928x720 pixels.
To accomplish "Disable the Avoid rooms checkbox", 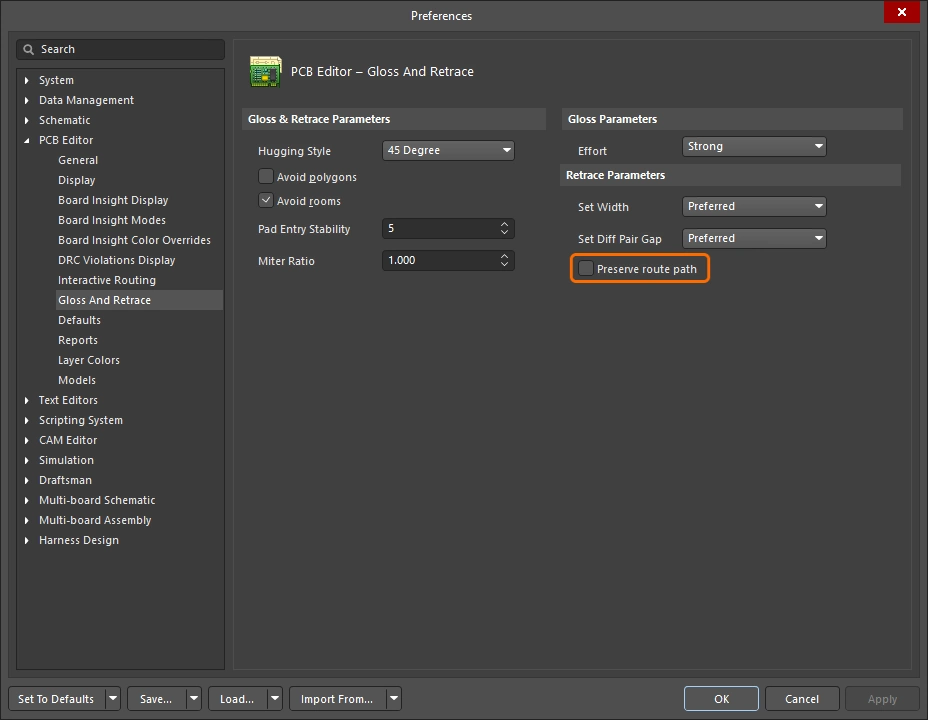I will point(266,199).
